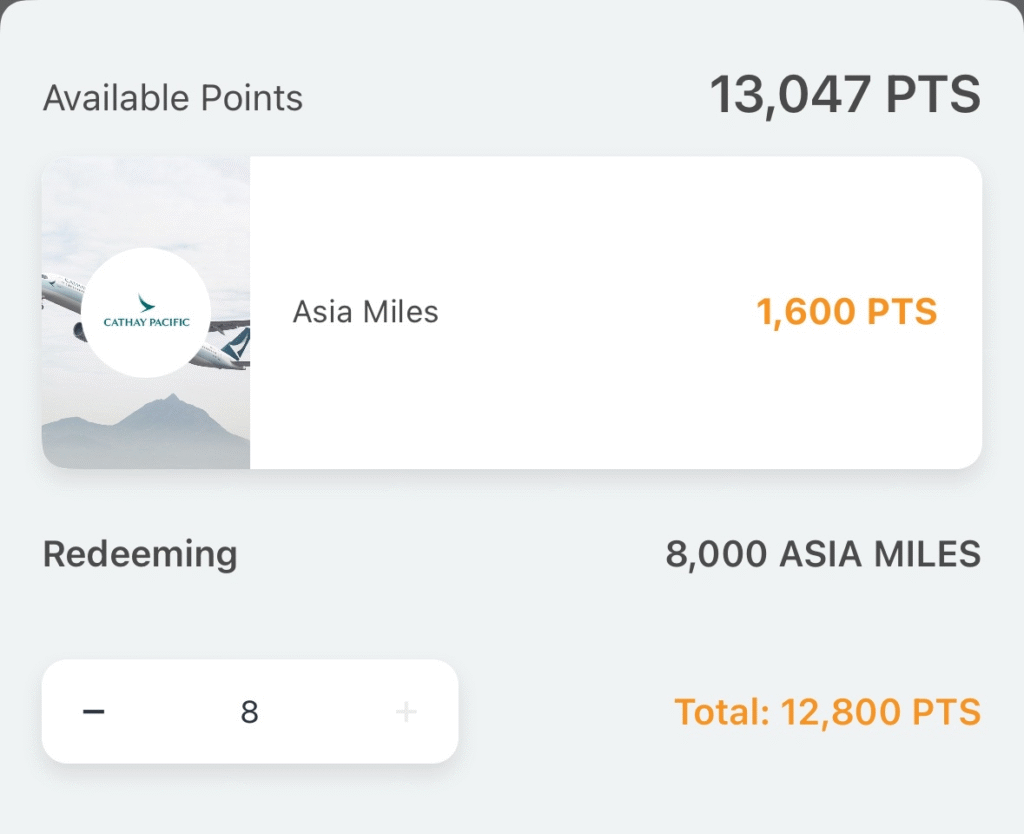Click the CATHAY PACIFIC wordmark text

146,323
